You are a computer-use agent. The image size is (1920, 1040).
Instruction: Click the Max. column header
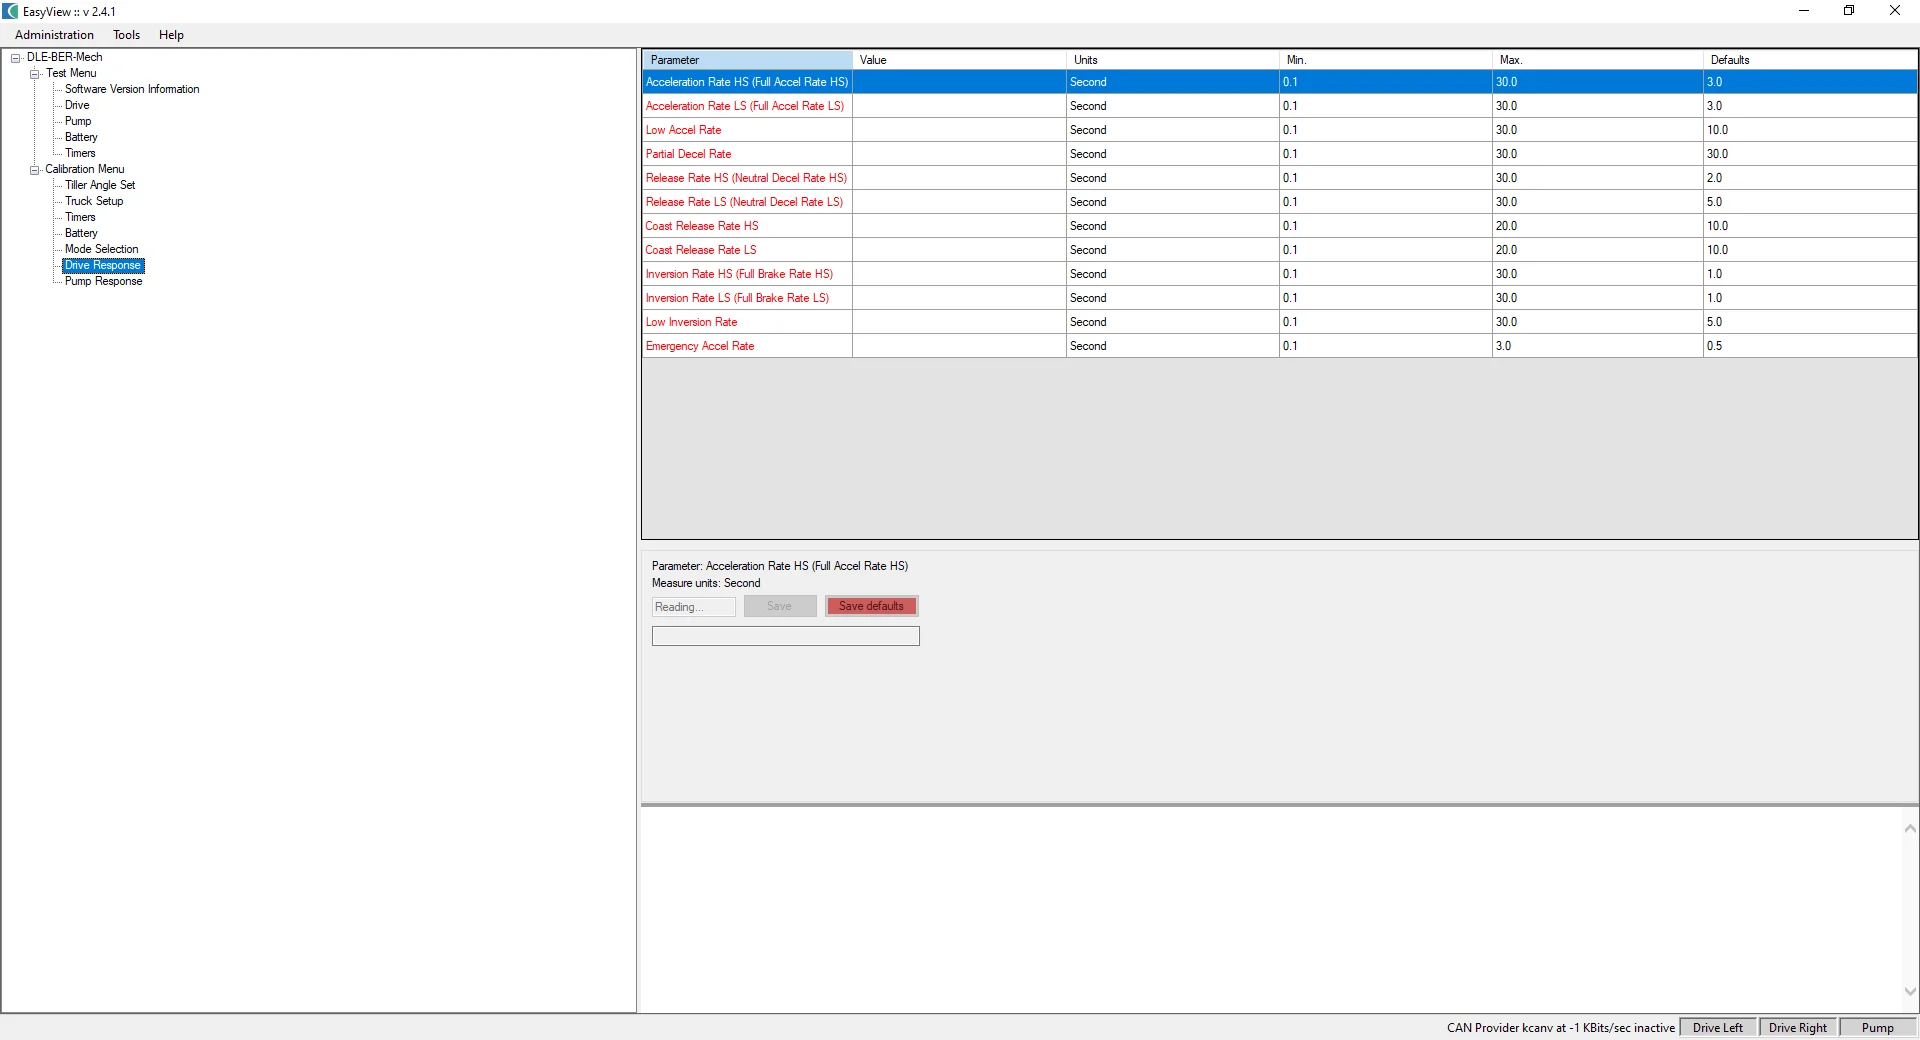click(1597, 60)
